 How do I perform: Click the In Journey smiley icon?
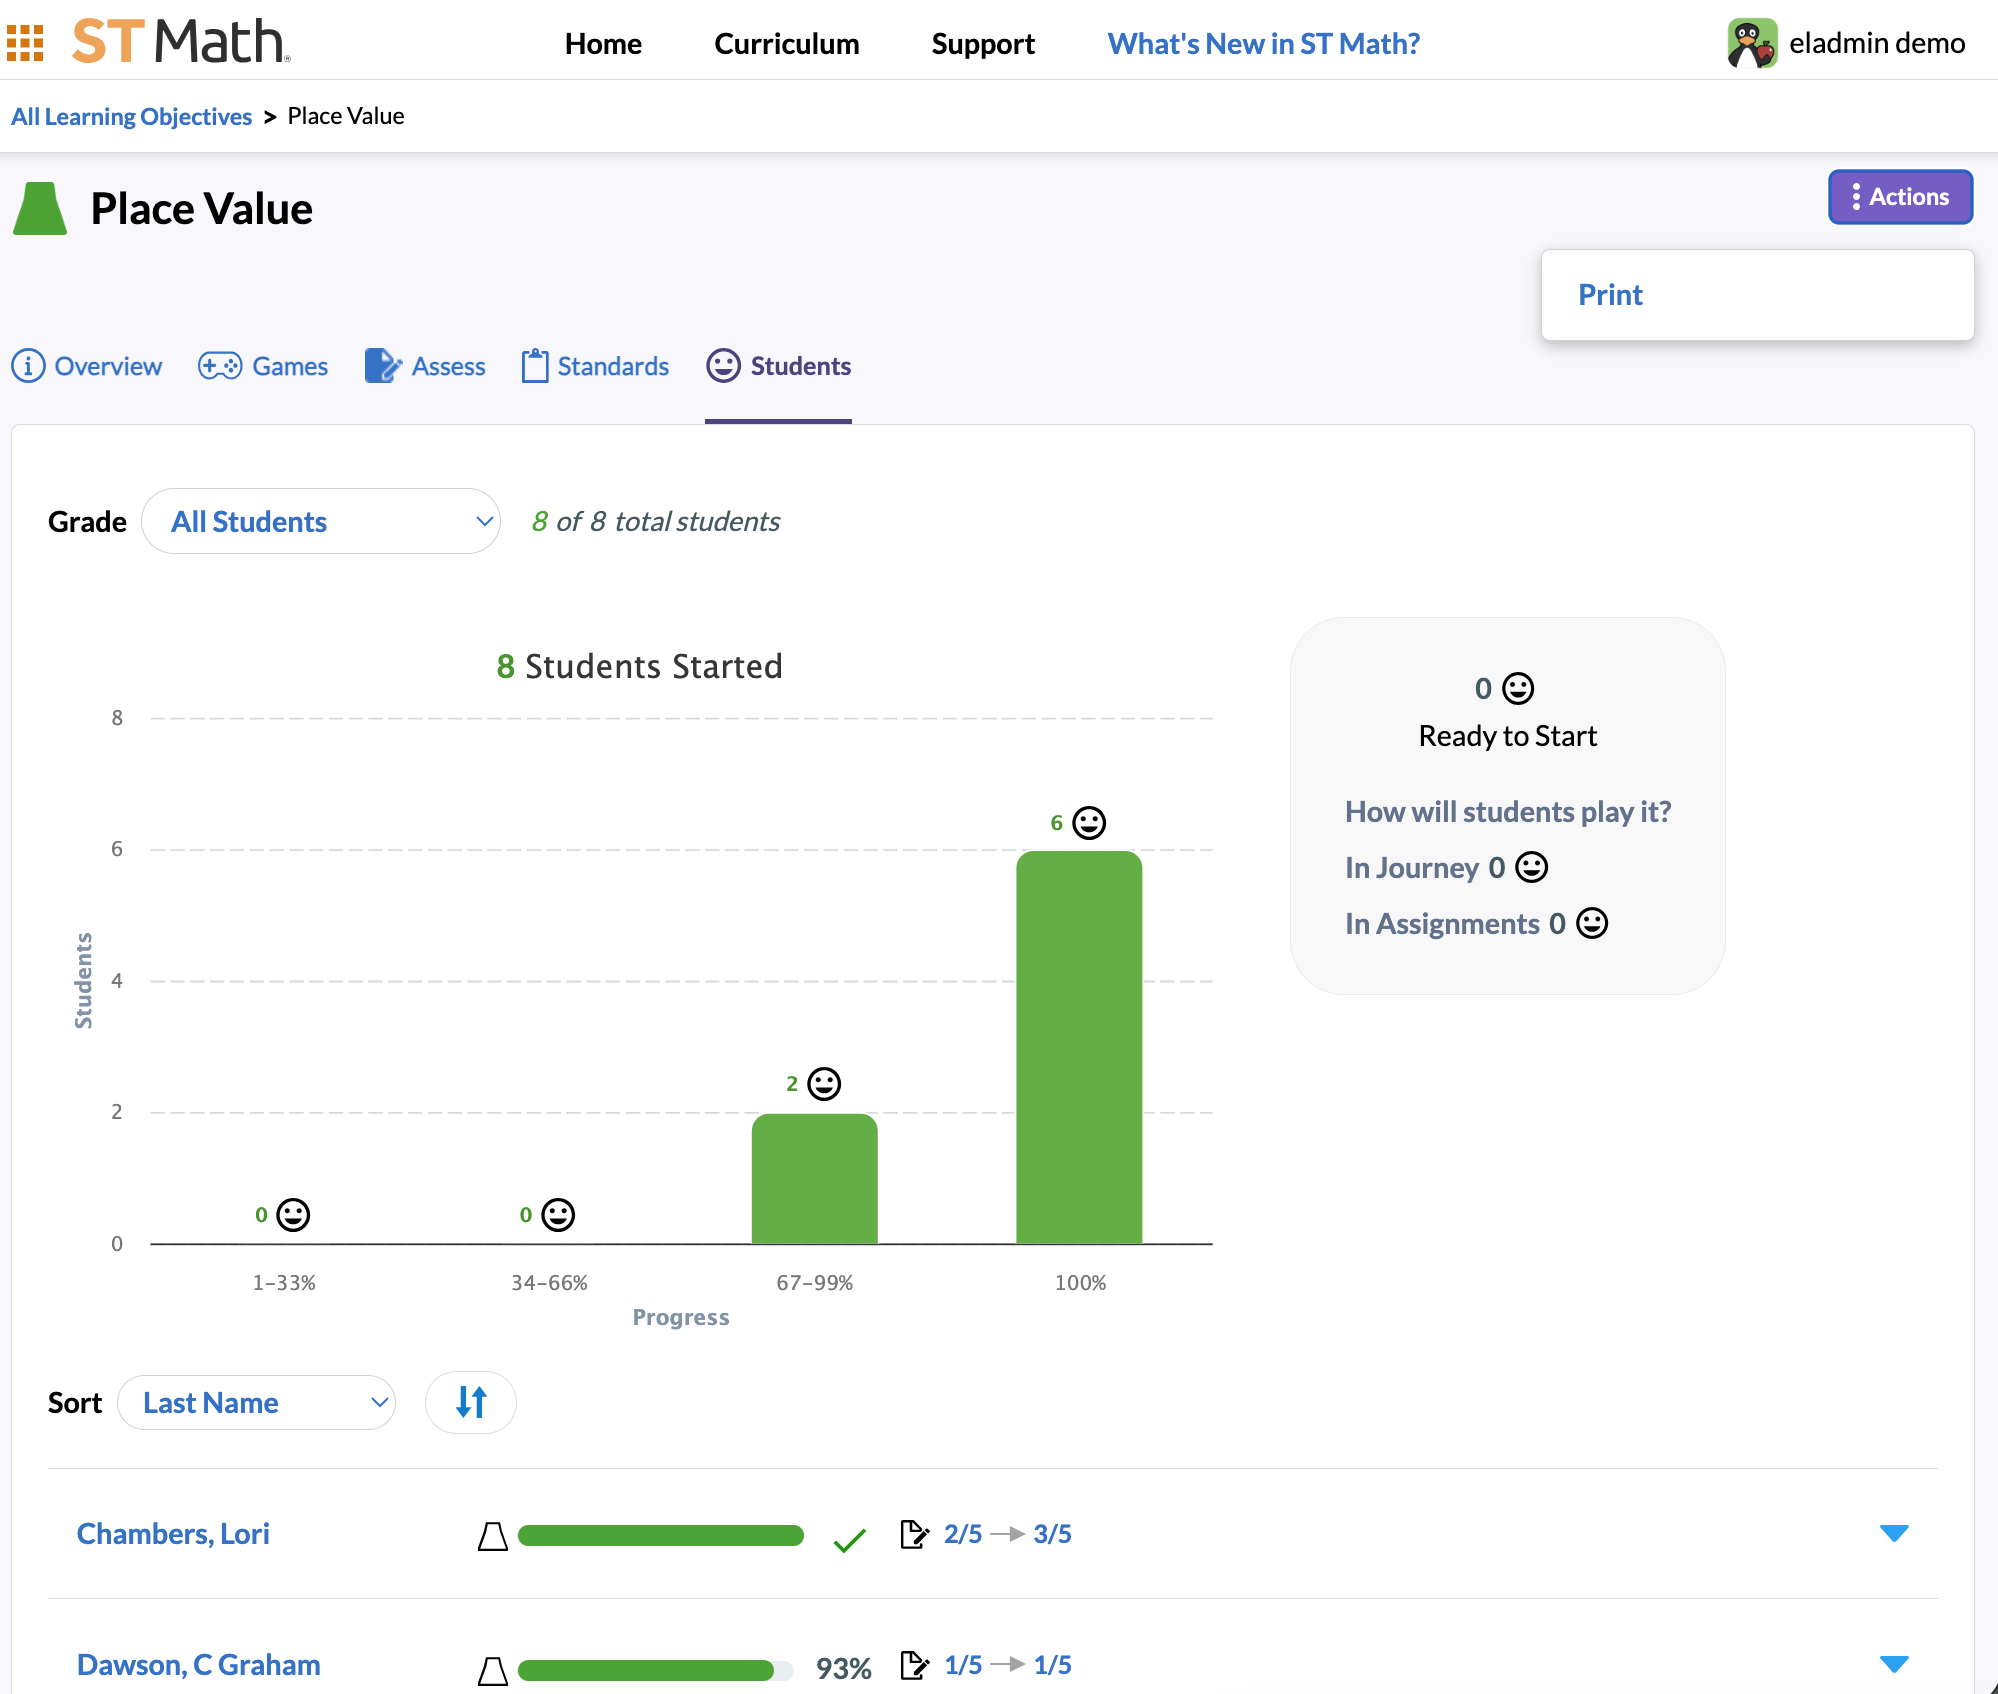[1531, 867]
